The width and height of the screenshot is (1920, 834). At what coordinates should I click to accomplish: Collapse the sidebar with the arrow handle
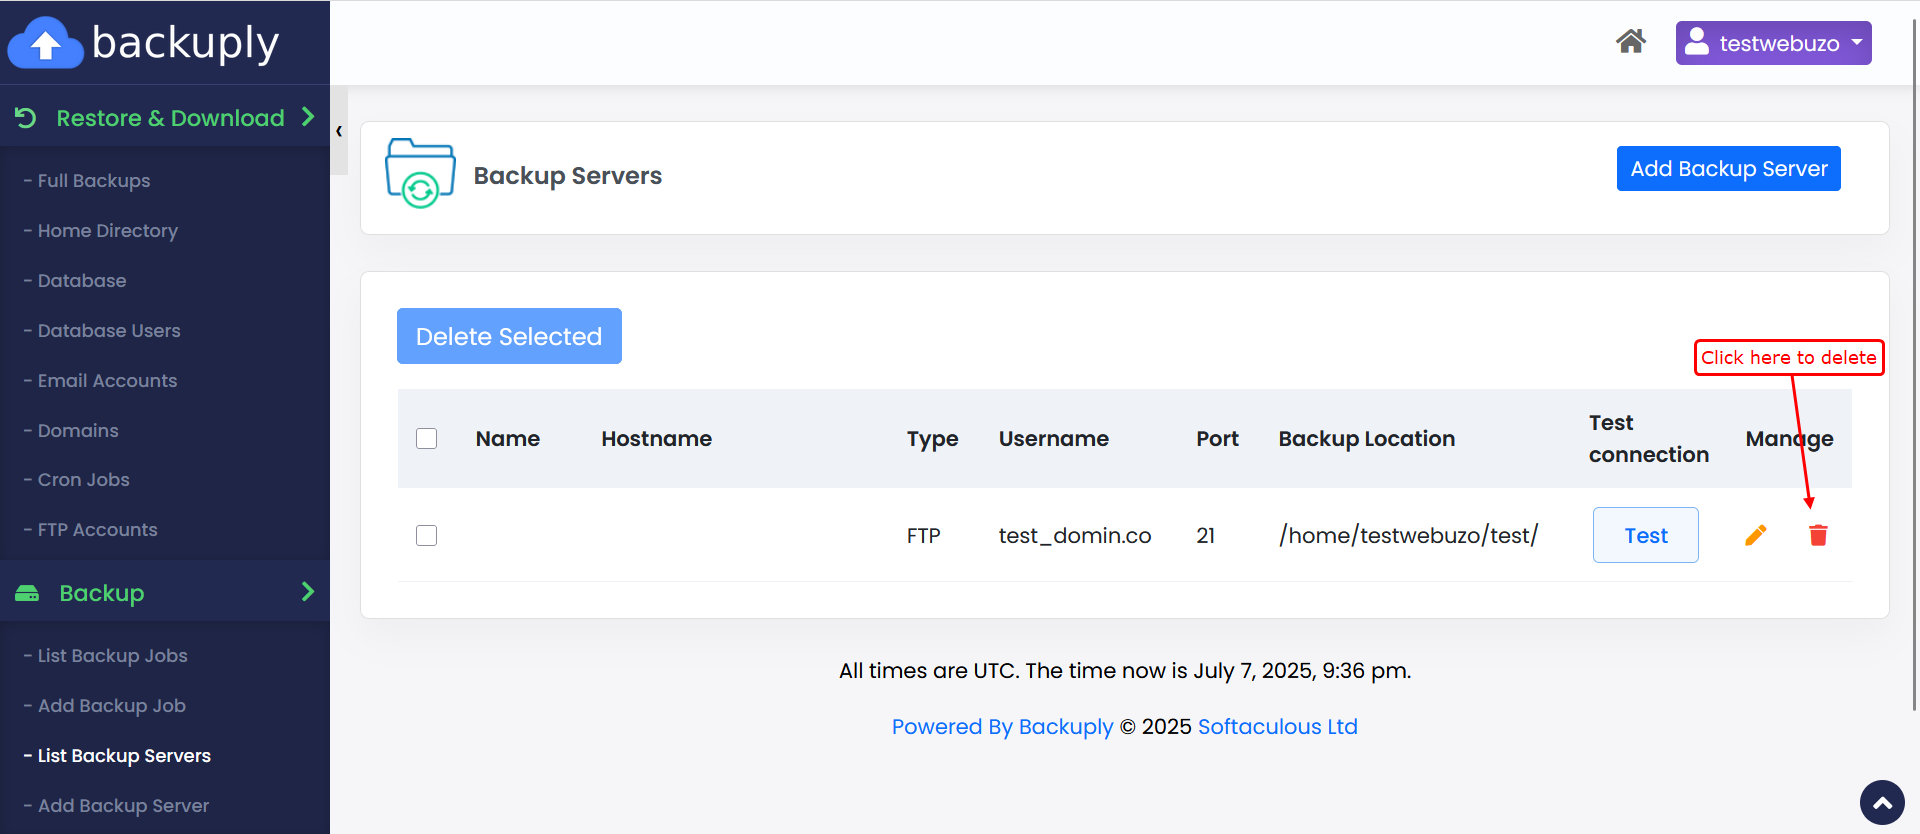click(x=339, y=131)
